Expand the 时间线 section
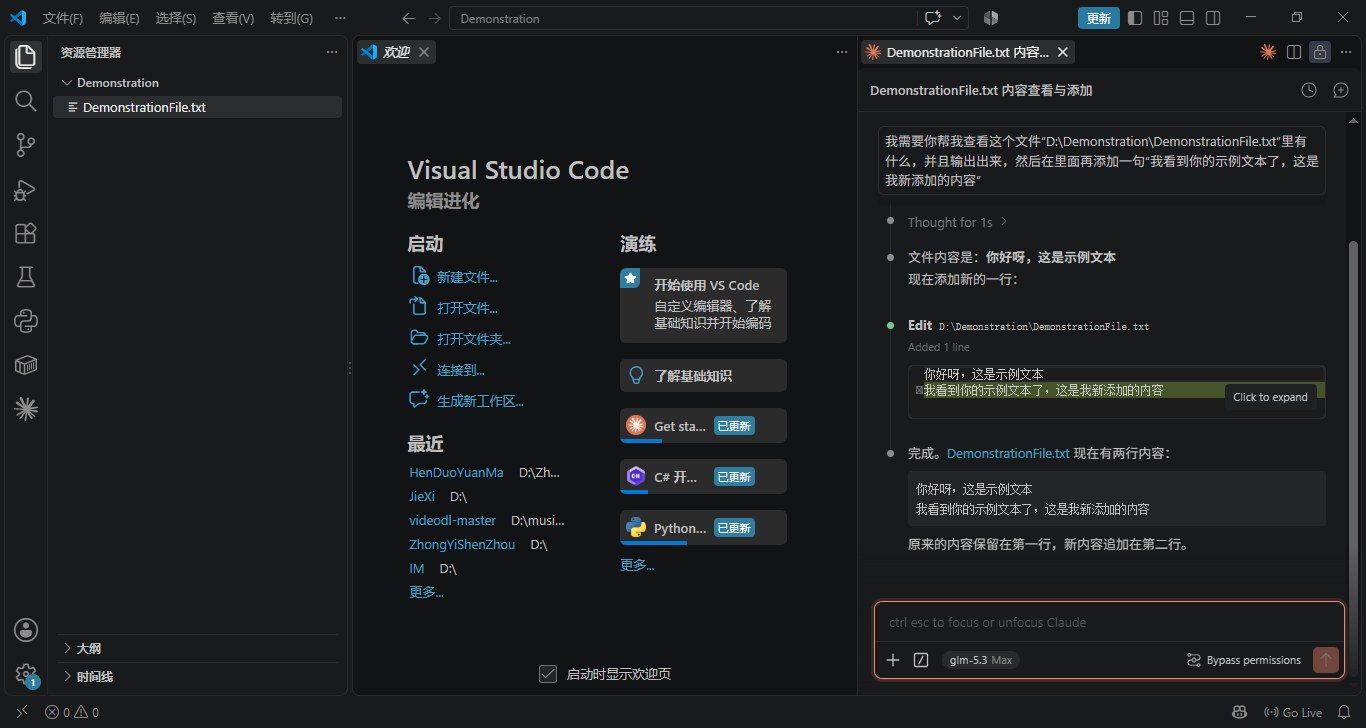 [x=197, y=676]
